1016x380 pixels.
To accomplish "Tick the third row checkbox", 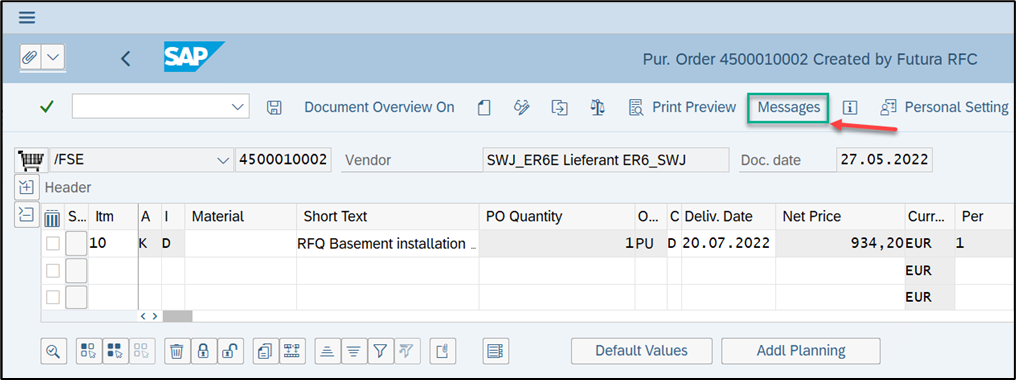I will [53, 297].
